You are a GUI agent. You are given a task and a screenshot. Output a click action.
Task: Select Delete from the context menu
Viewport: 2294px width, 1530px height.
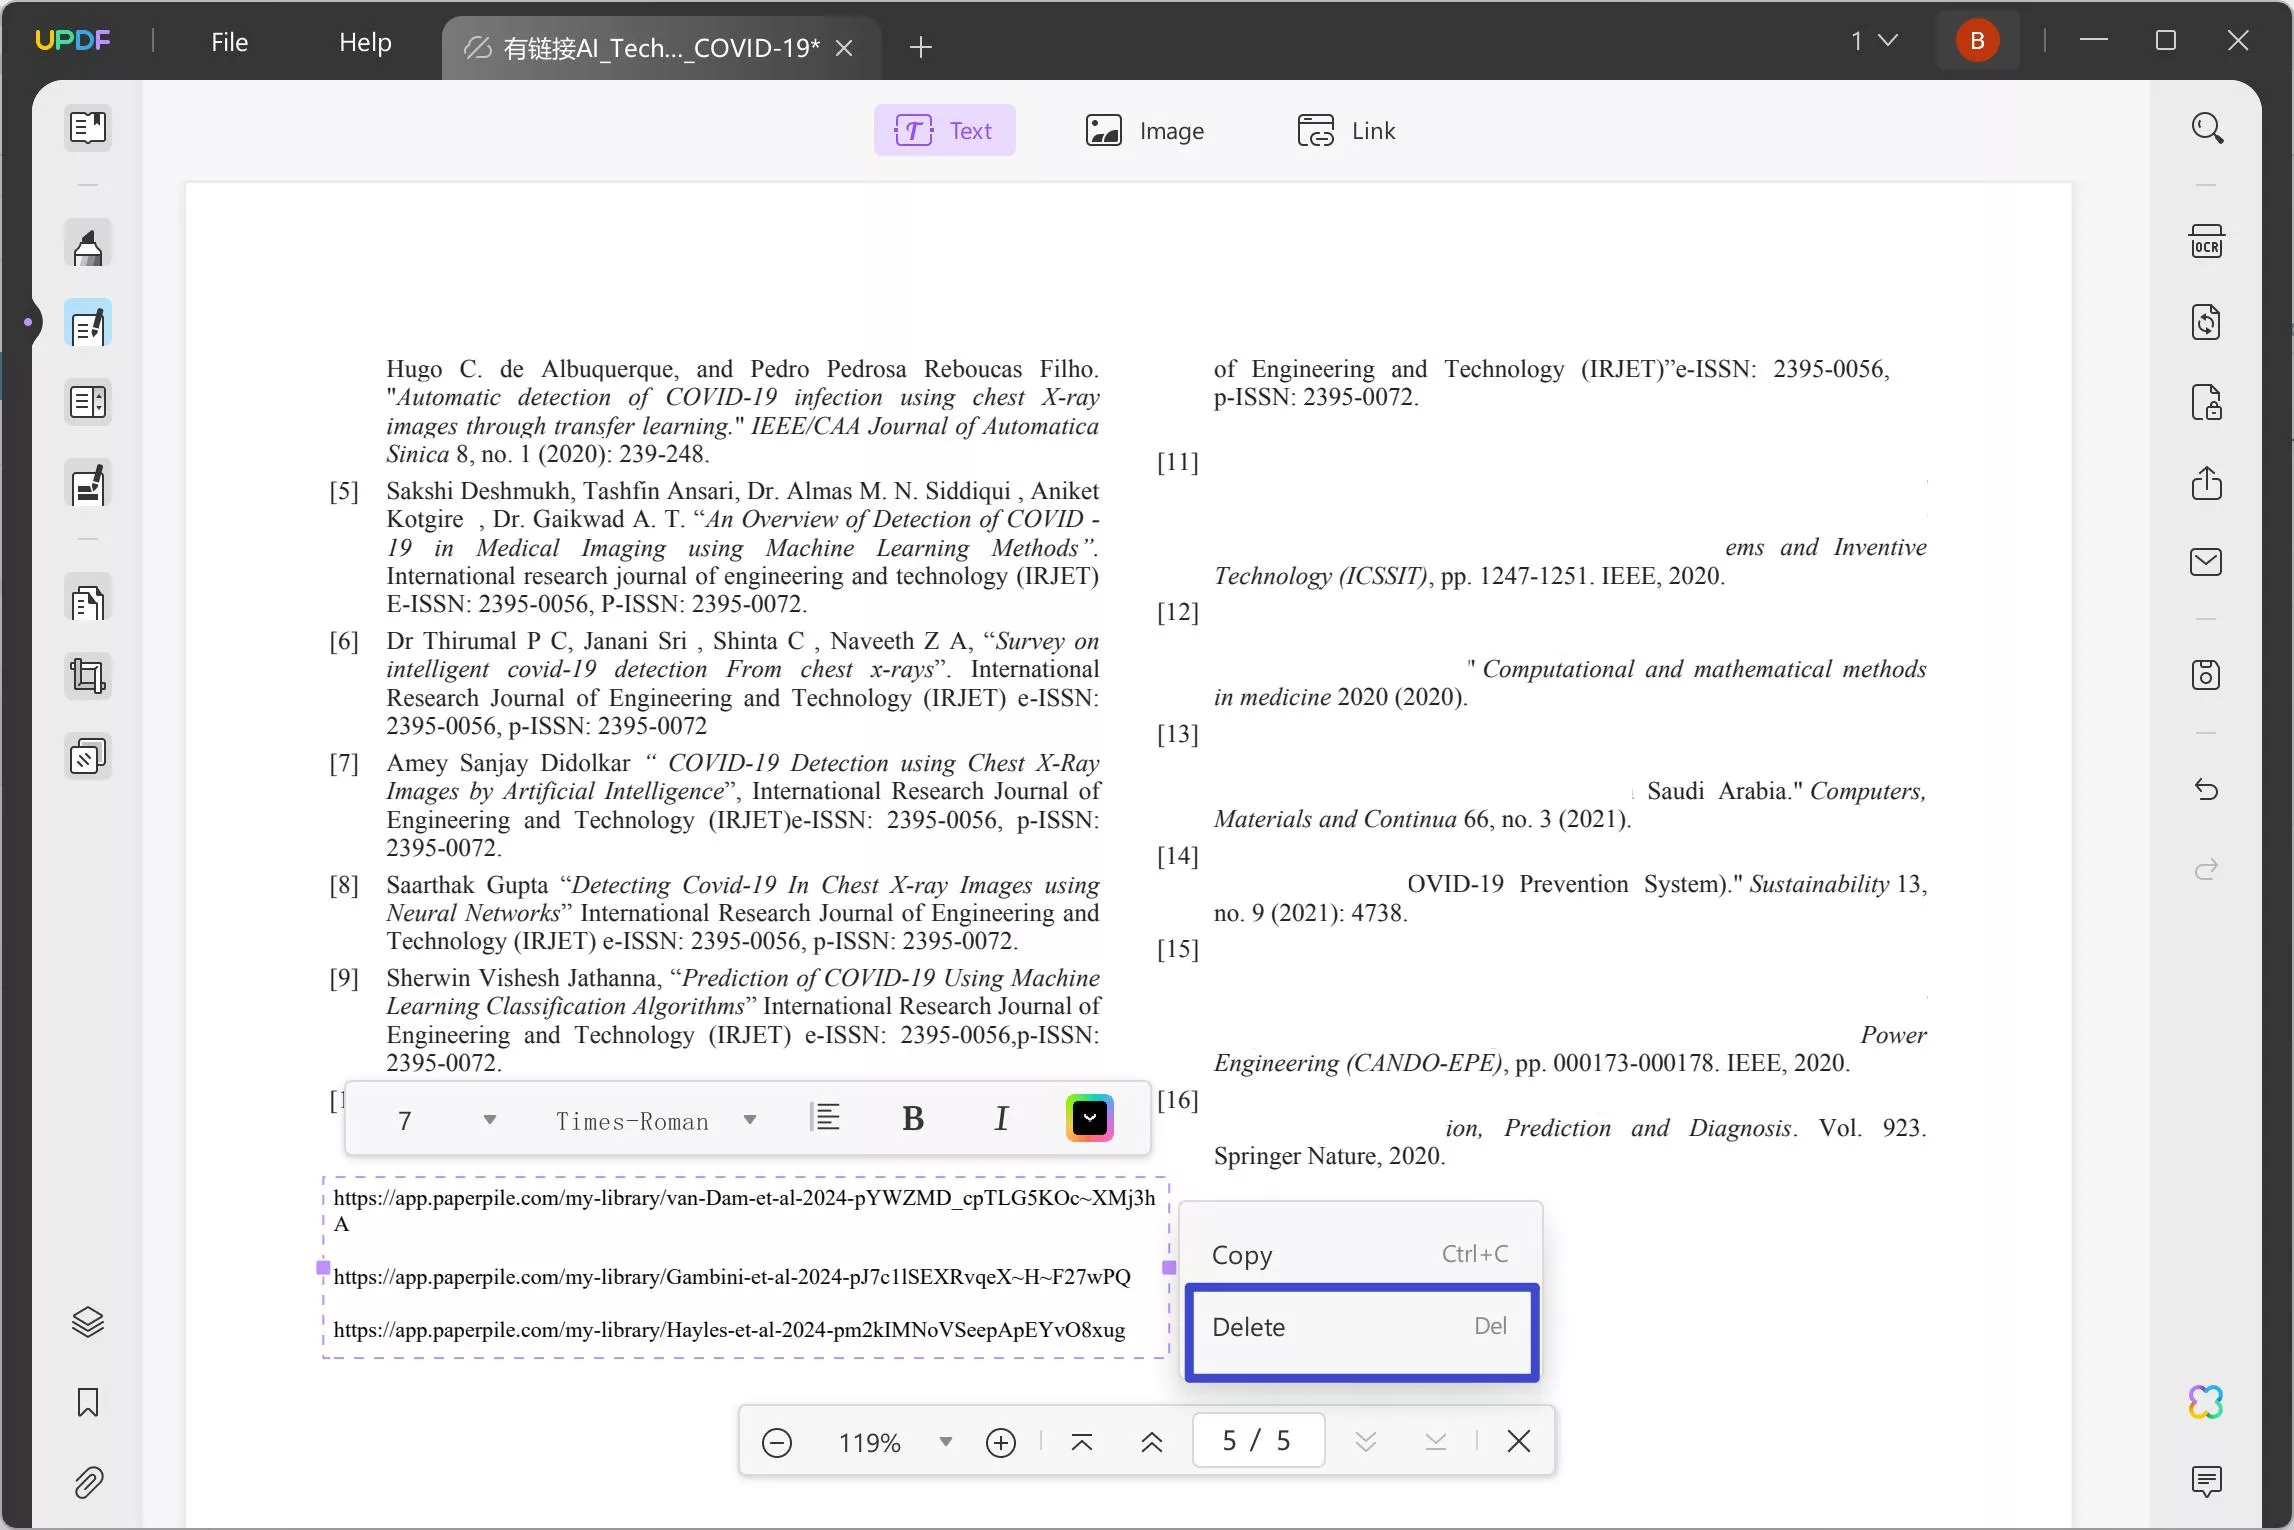(1360, 1327)
